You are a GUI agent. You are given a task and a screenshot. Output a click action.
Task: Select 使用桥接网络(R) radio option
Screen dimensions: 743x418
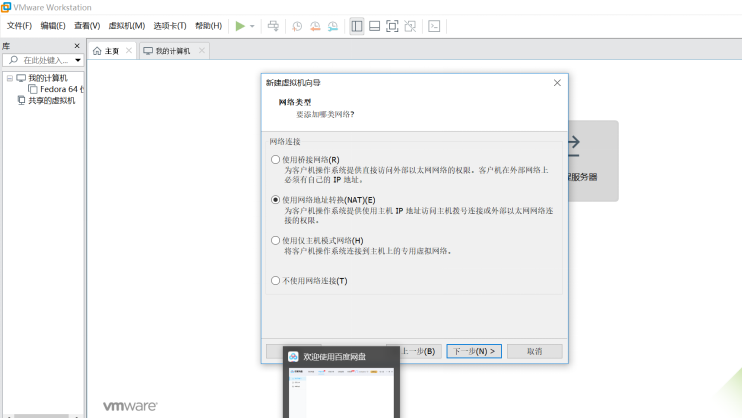click(275, 160)
